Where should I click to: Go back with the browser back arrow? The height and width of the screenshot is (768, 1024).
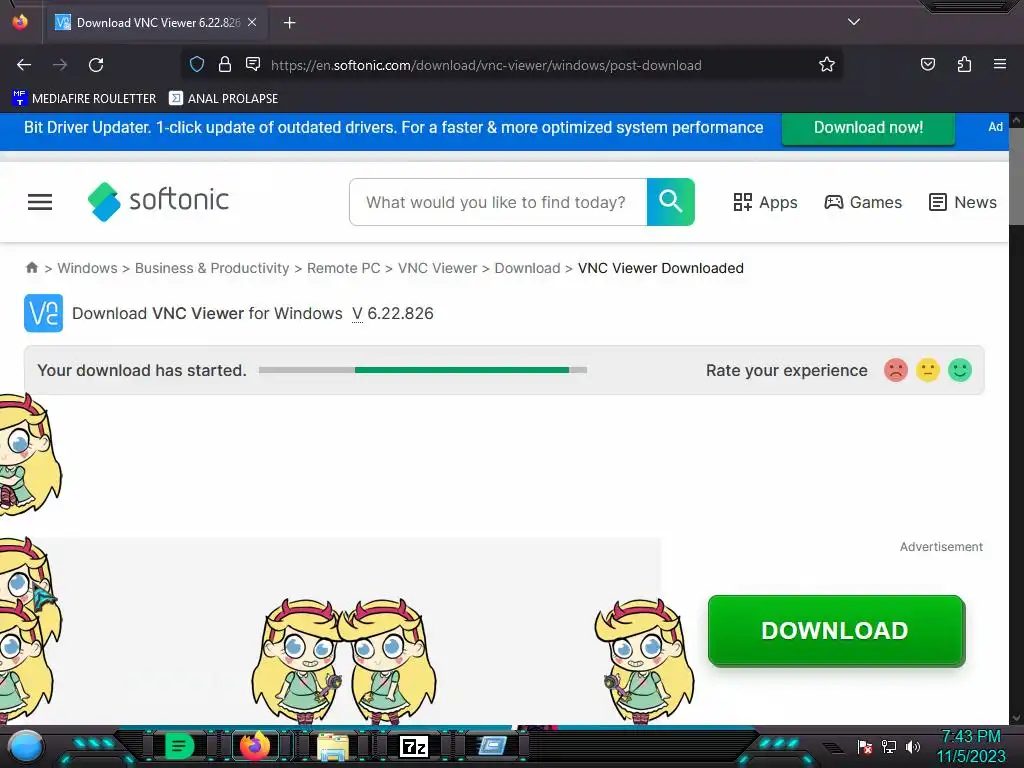24,65
